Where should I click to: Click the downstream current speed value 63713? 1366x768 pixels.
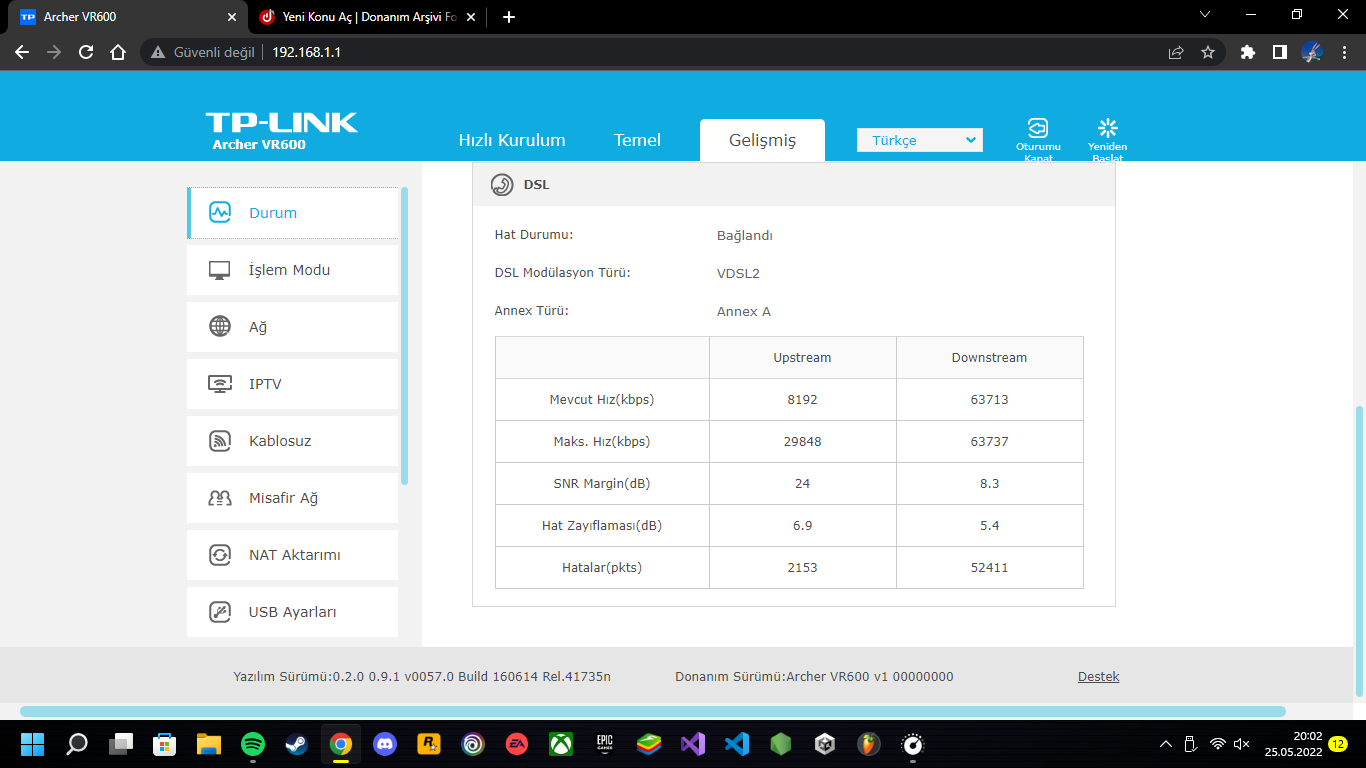coord(989,400)
